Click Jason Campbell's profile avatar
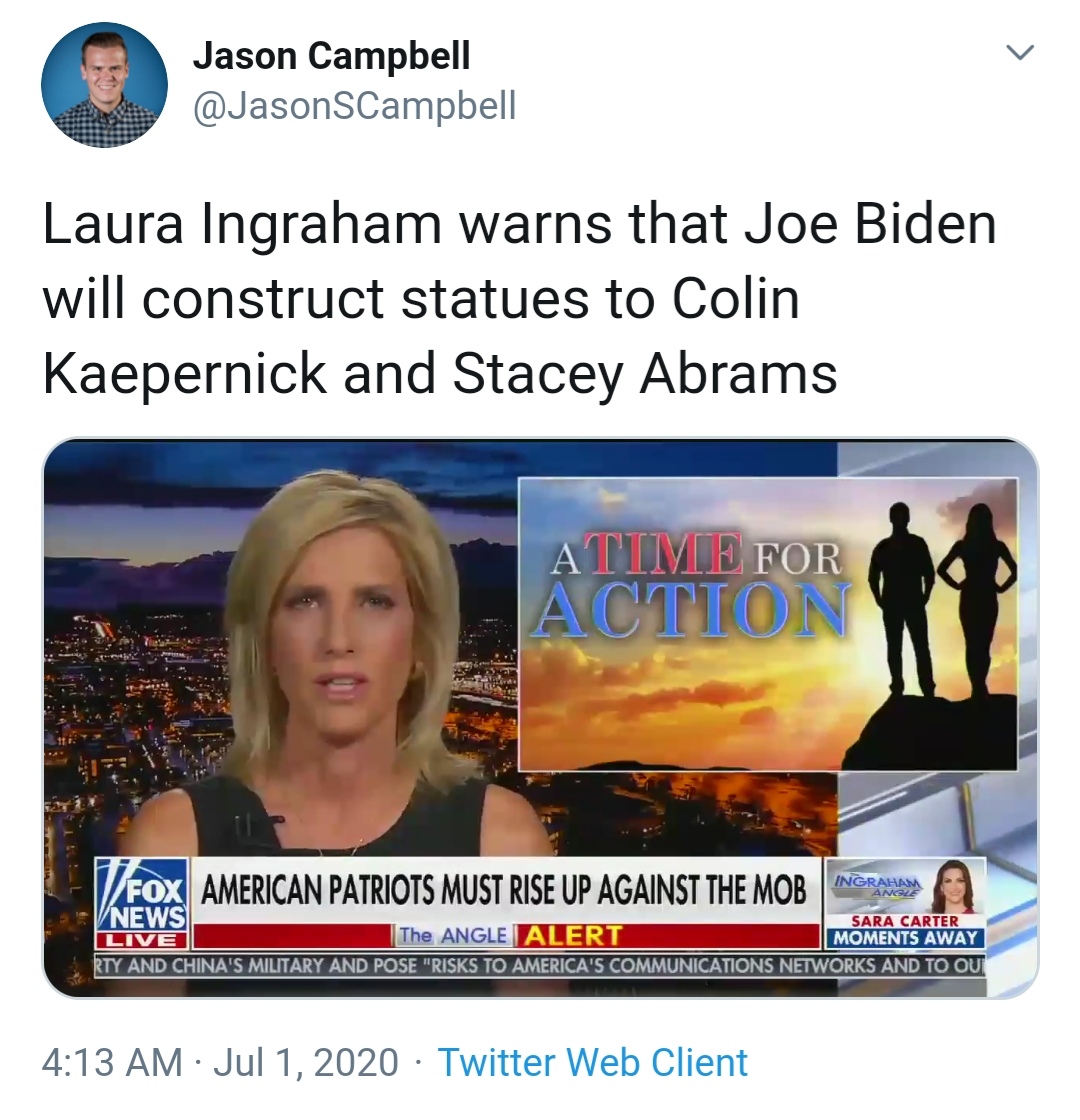Viewport: 1080px width, 1120px height. pyautogui.click(x=104, y=85)
